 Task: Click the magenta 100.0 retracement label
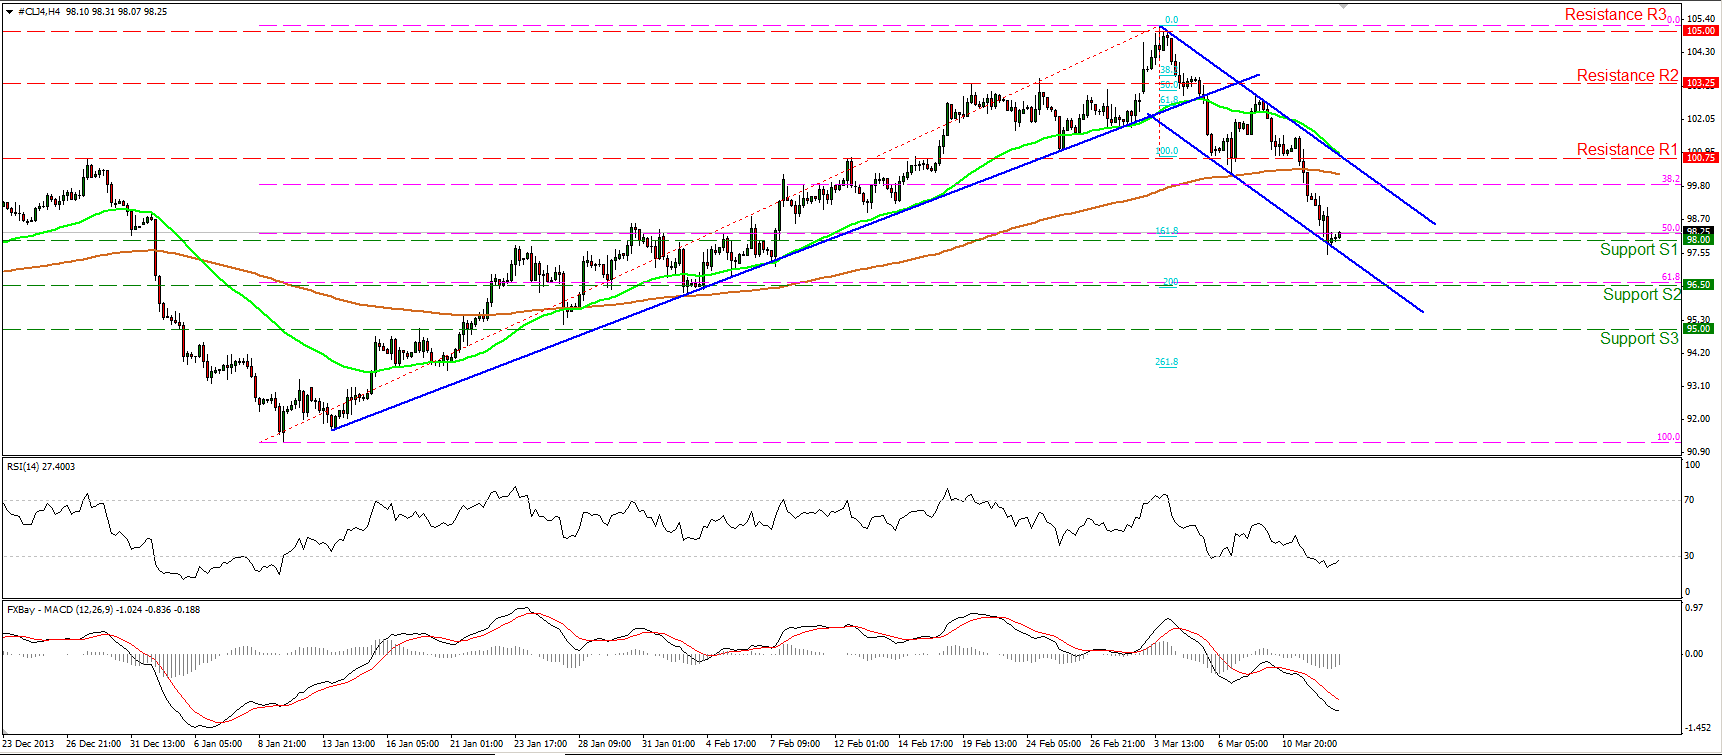point(1668,437)
